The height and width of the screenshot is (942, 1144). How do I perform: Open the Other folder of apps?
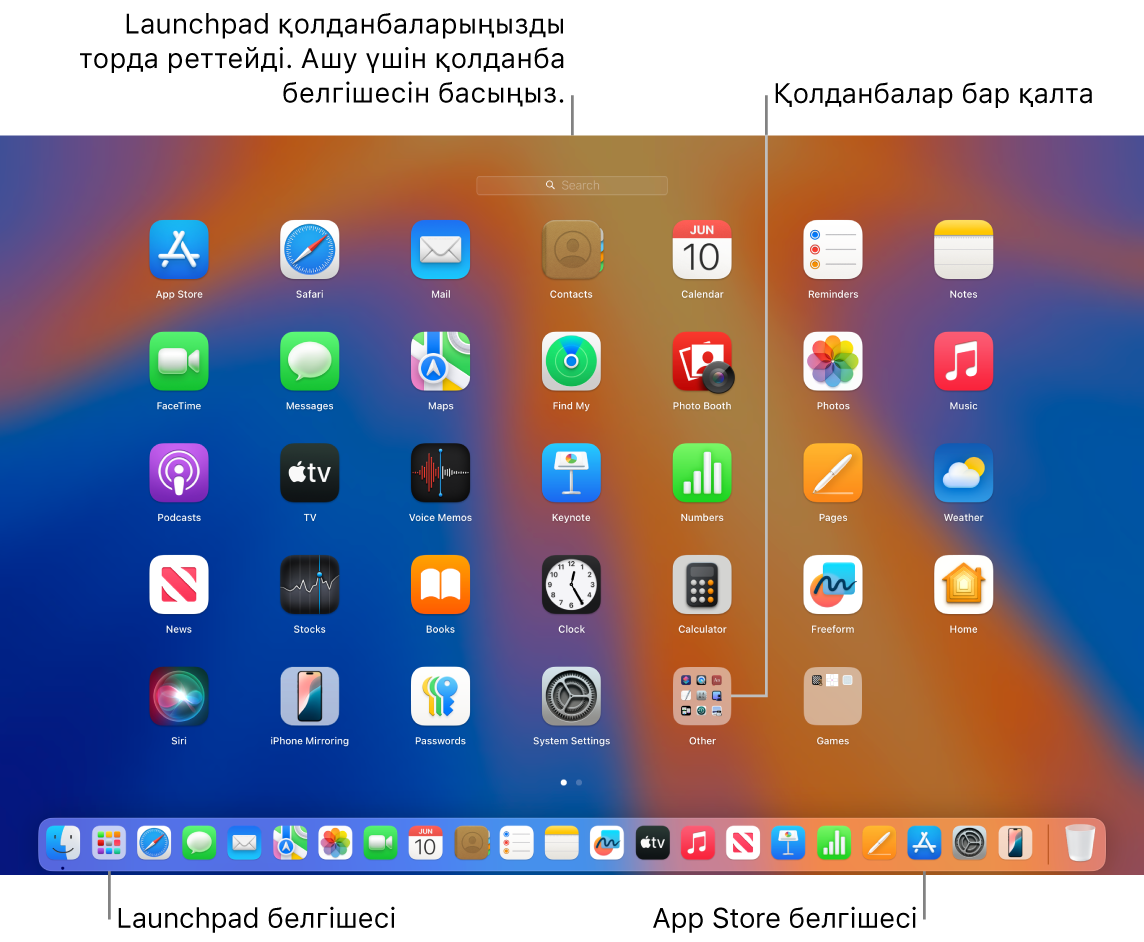[701, 696]
